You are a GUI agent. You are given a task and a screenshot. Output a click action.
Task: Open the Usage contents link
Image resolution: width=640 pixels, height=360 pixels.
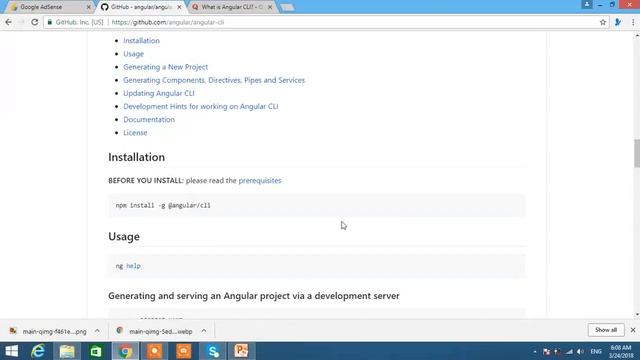pyautogui.click(x=133, y=54)
